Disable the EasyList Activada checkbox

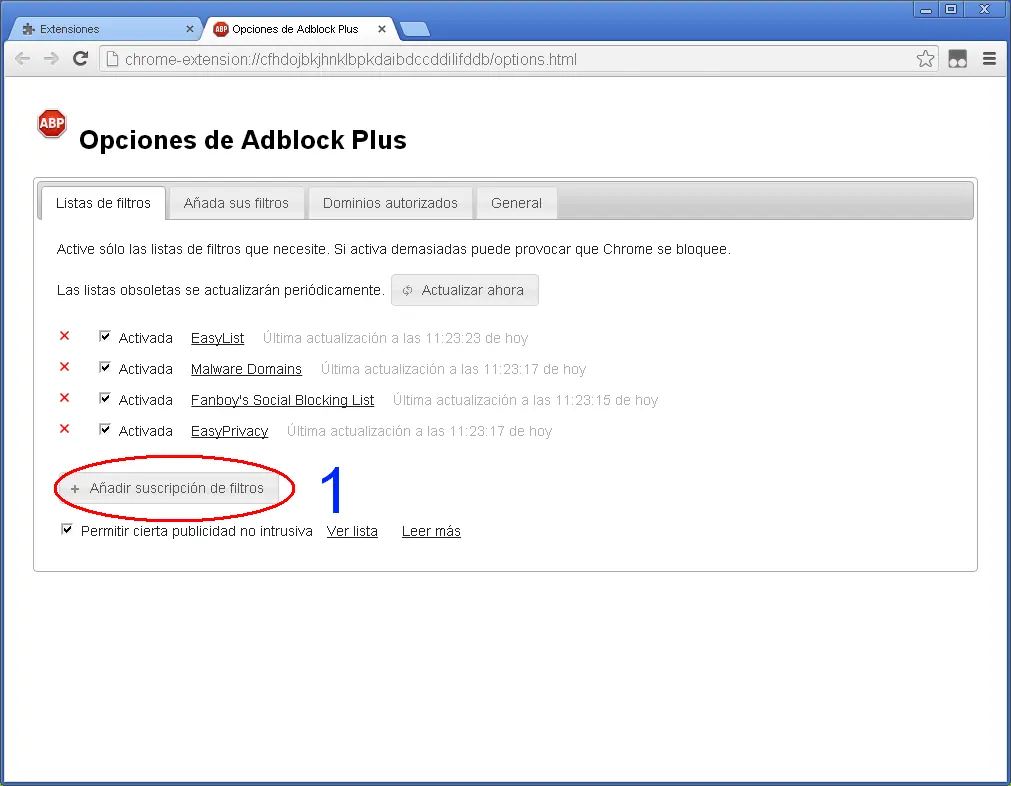[104, 336]
